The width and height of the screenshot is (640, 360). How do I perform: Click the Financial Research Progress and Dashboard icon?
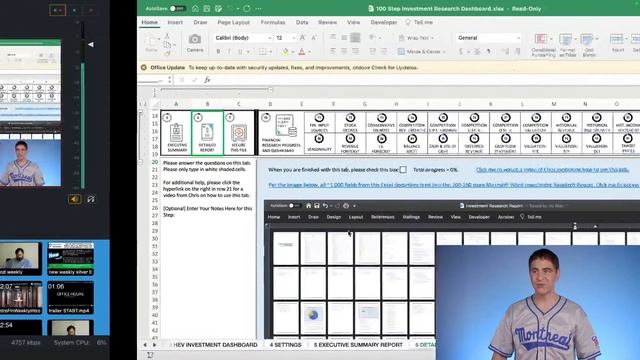[281, 133]
